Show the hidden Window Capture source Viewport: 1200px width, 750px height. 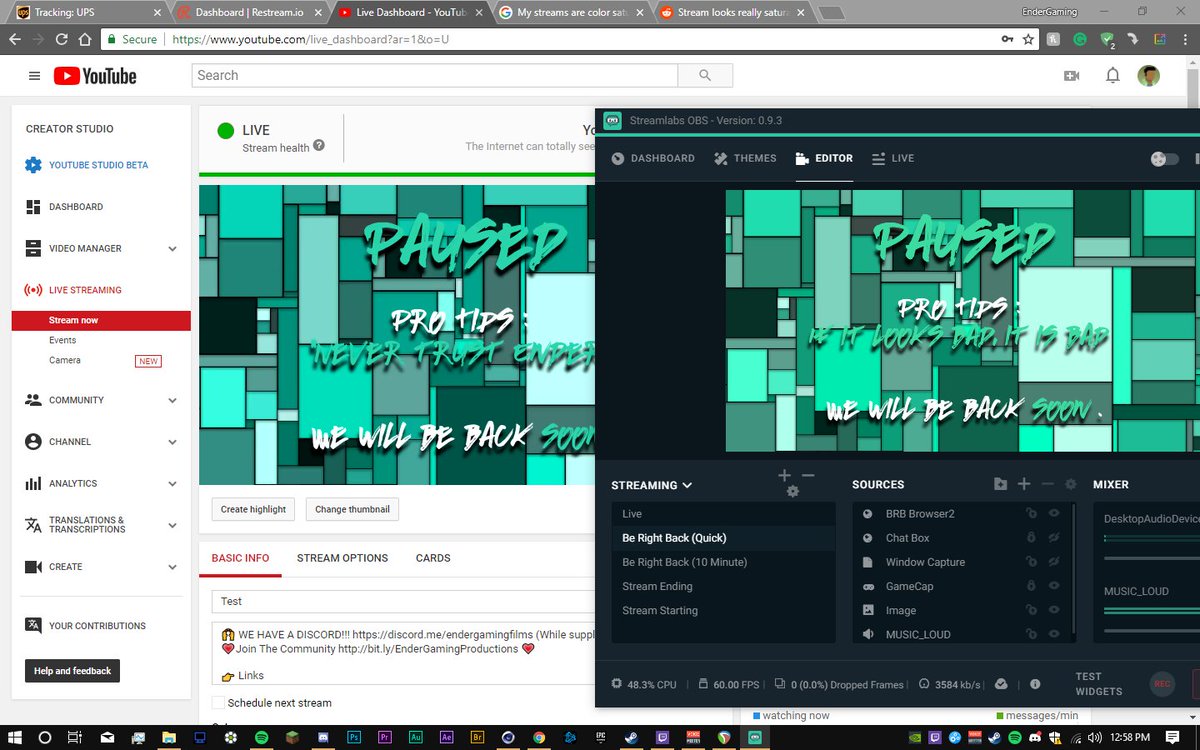(1054, 561)
